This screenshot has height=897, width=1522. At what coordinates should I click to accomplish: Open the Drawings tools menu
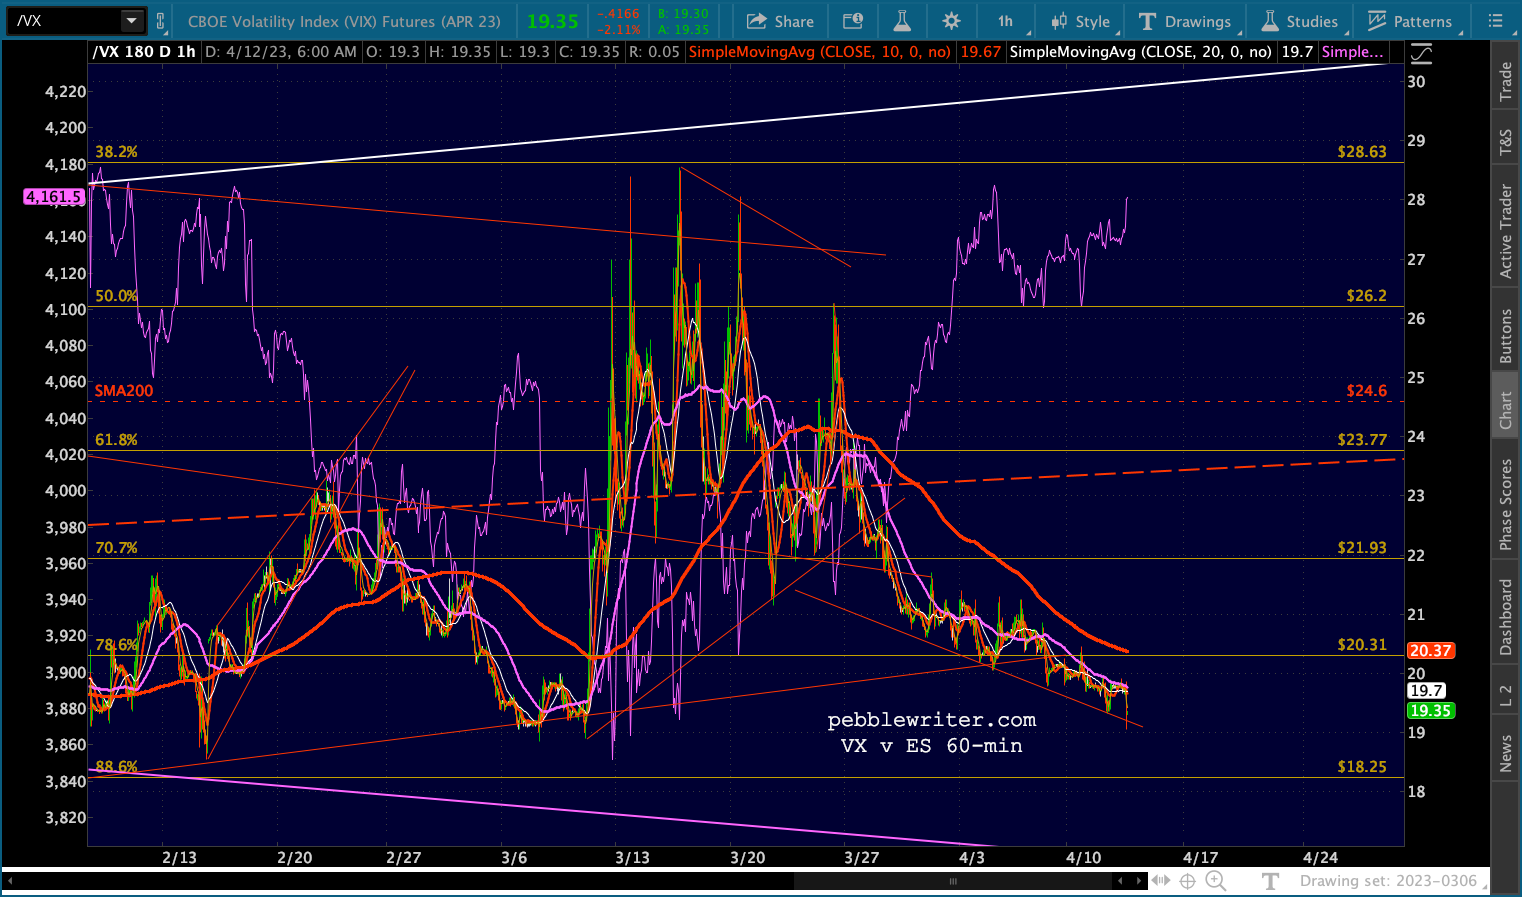1185,21
